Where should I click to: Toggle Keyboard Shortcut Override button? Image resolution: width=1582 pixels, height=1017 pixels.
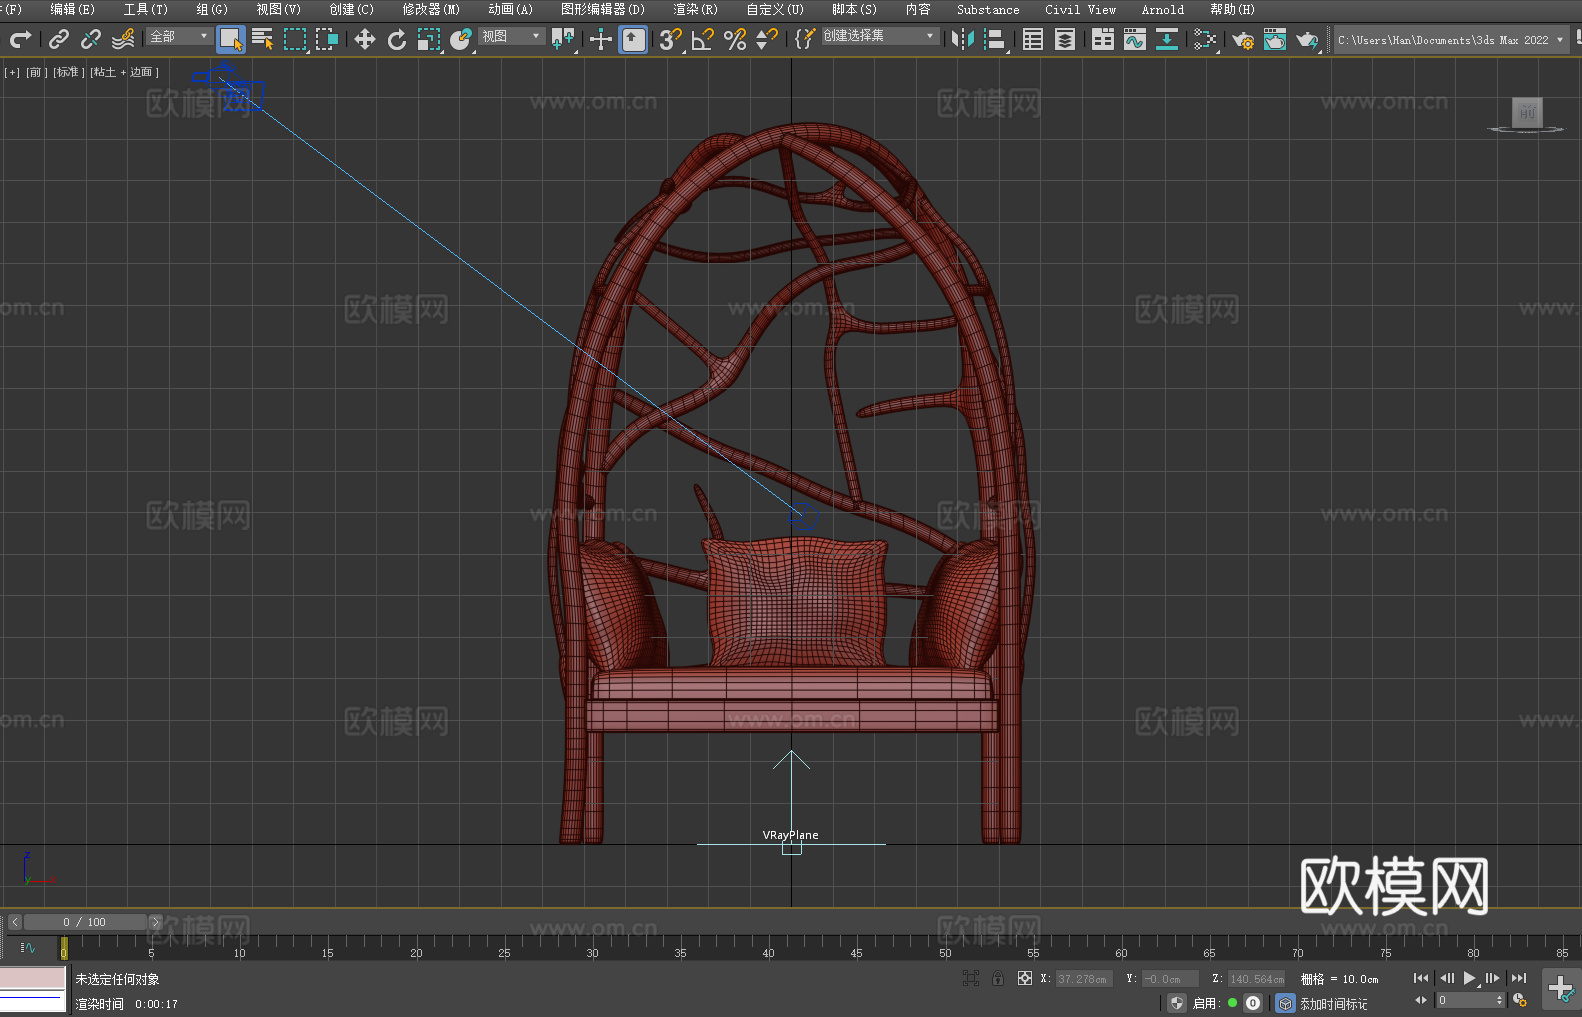(x=633, y=39)
